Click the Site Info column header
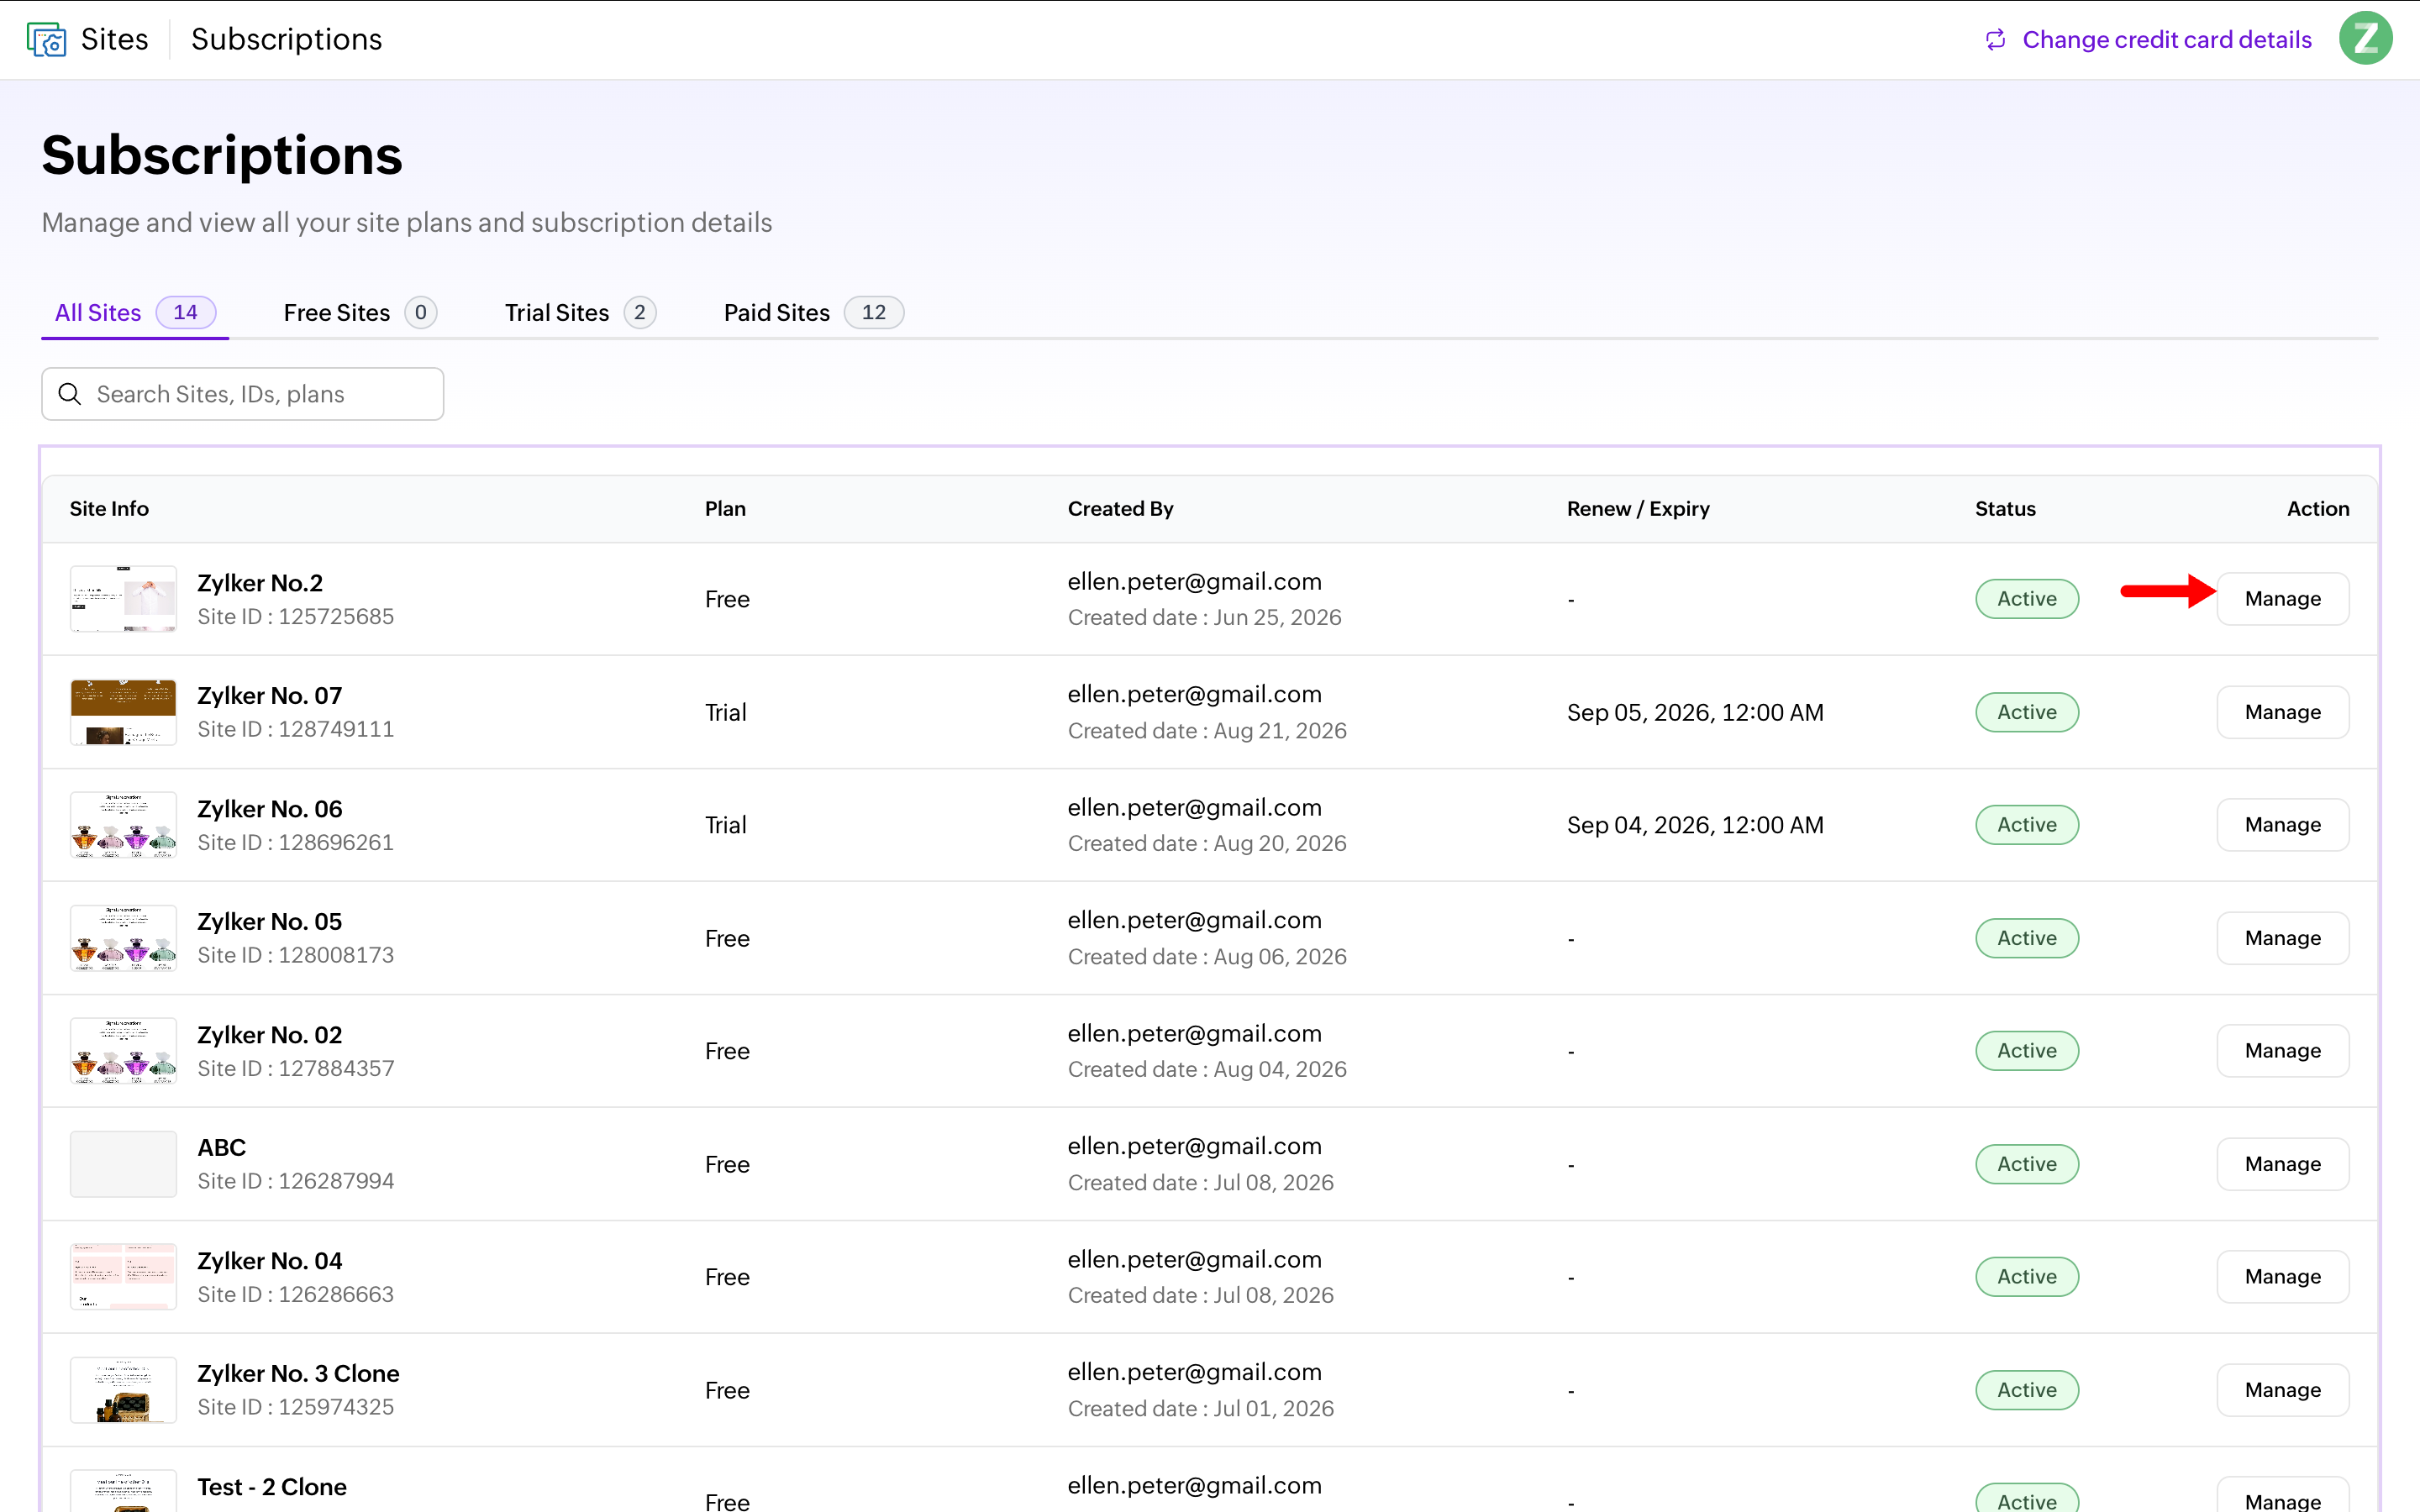This screenshot has height=1512, width=2420. coord(109,509)
